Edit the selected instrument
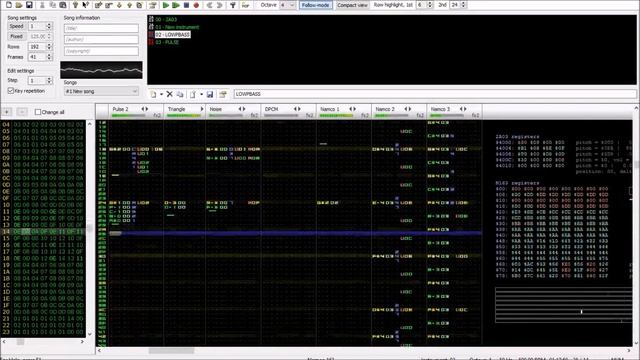640x360 pixels. click(x=223, y=94)
